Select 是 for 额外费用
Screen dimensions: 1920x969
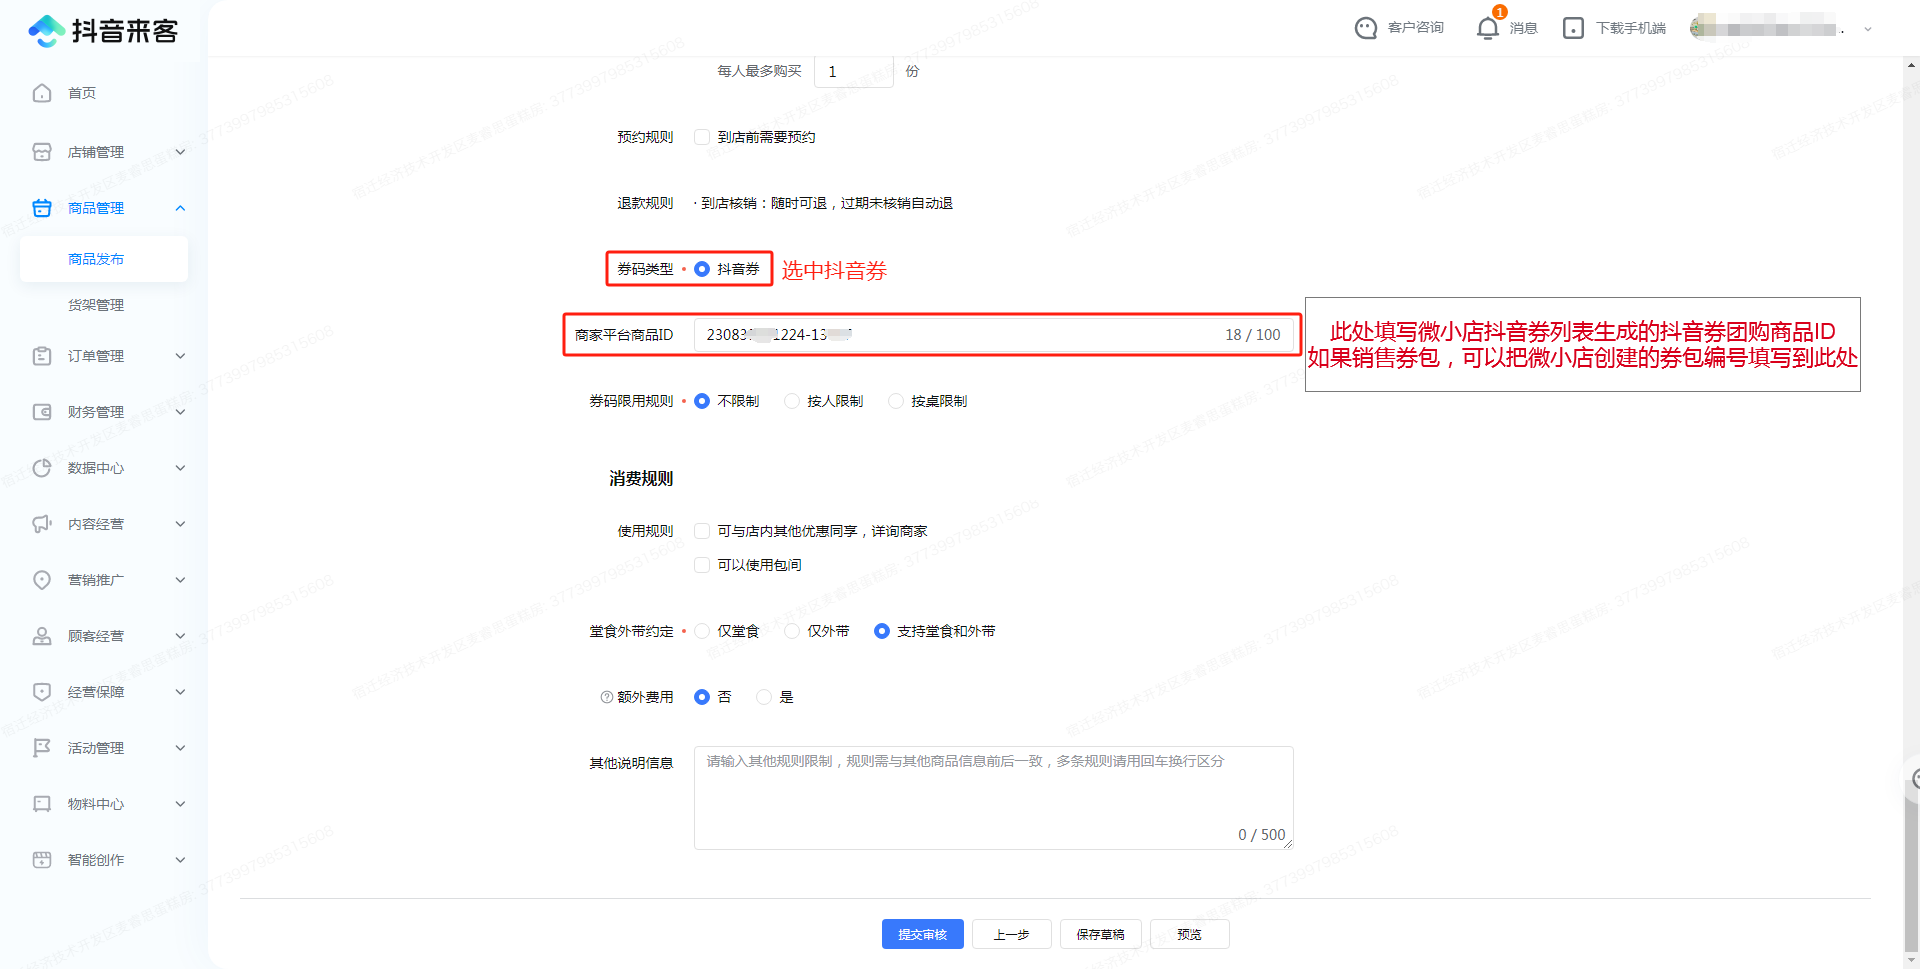pyautogui.click(x=764, y=697)
